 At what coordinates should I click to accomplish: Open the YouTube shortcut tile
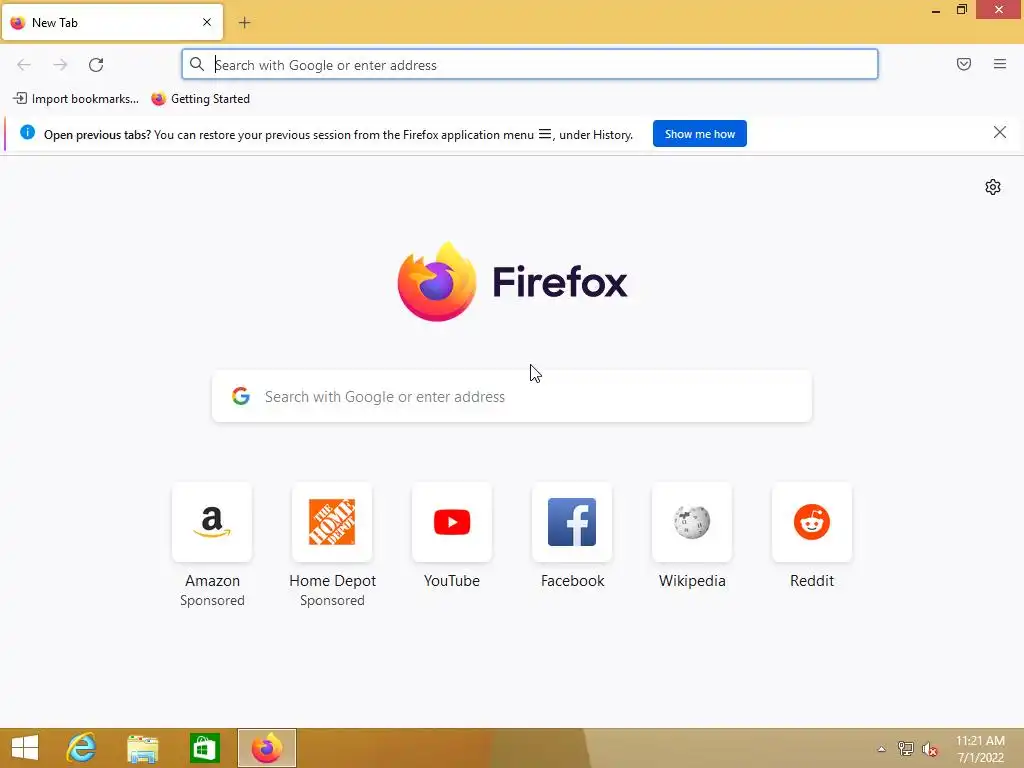click(452, 522)
